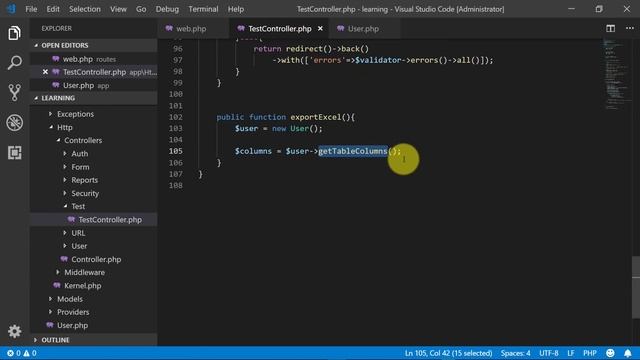The width and height of the screenshot is (640, 360).
Task: Expand the Middleware folder
Action: 84,272
